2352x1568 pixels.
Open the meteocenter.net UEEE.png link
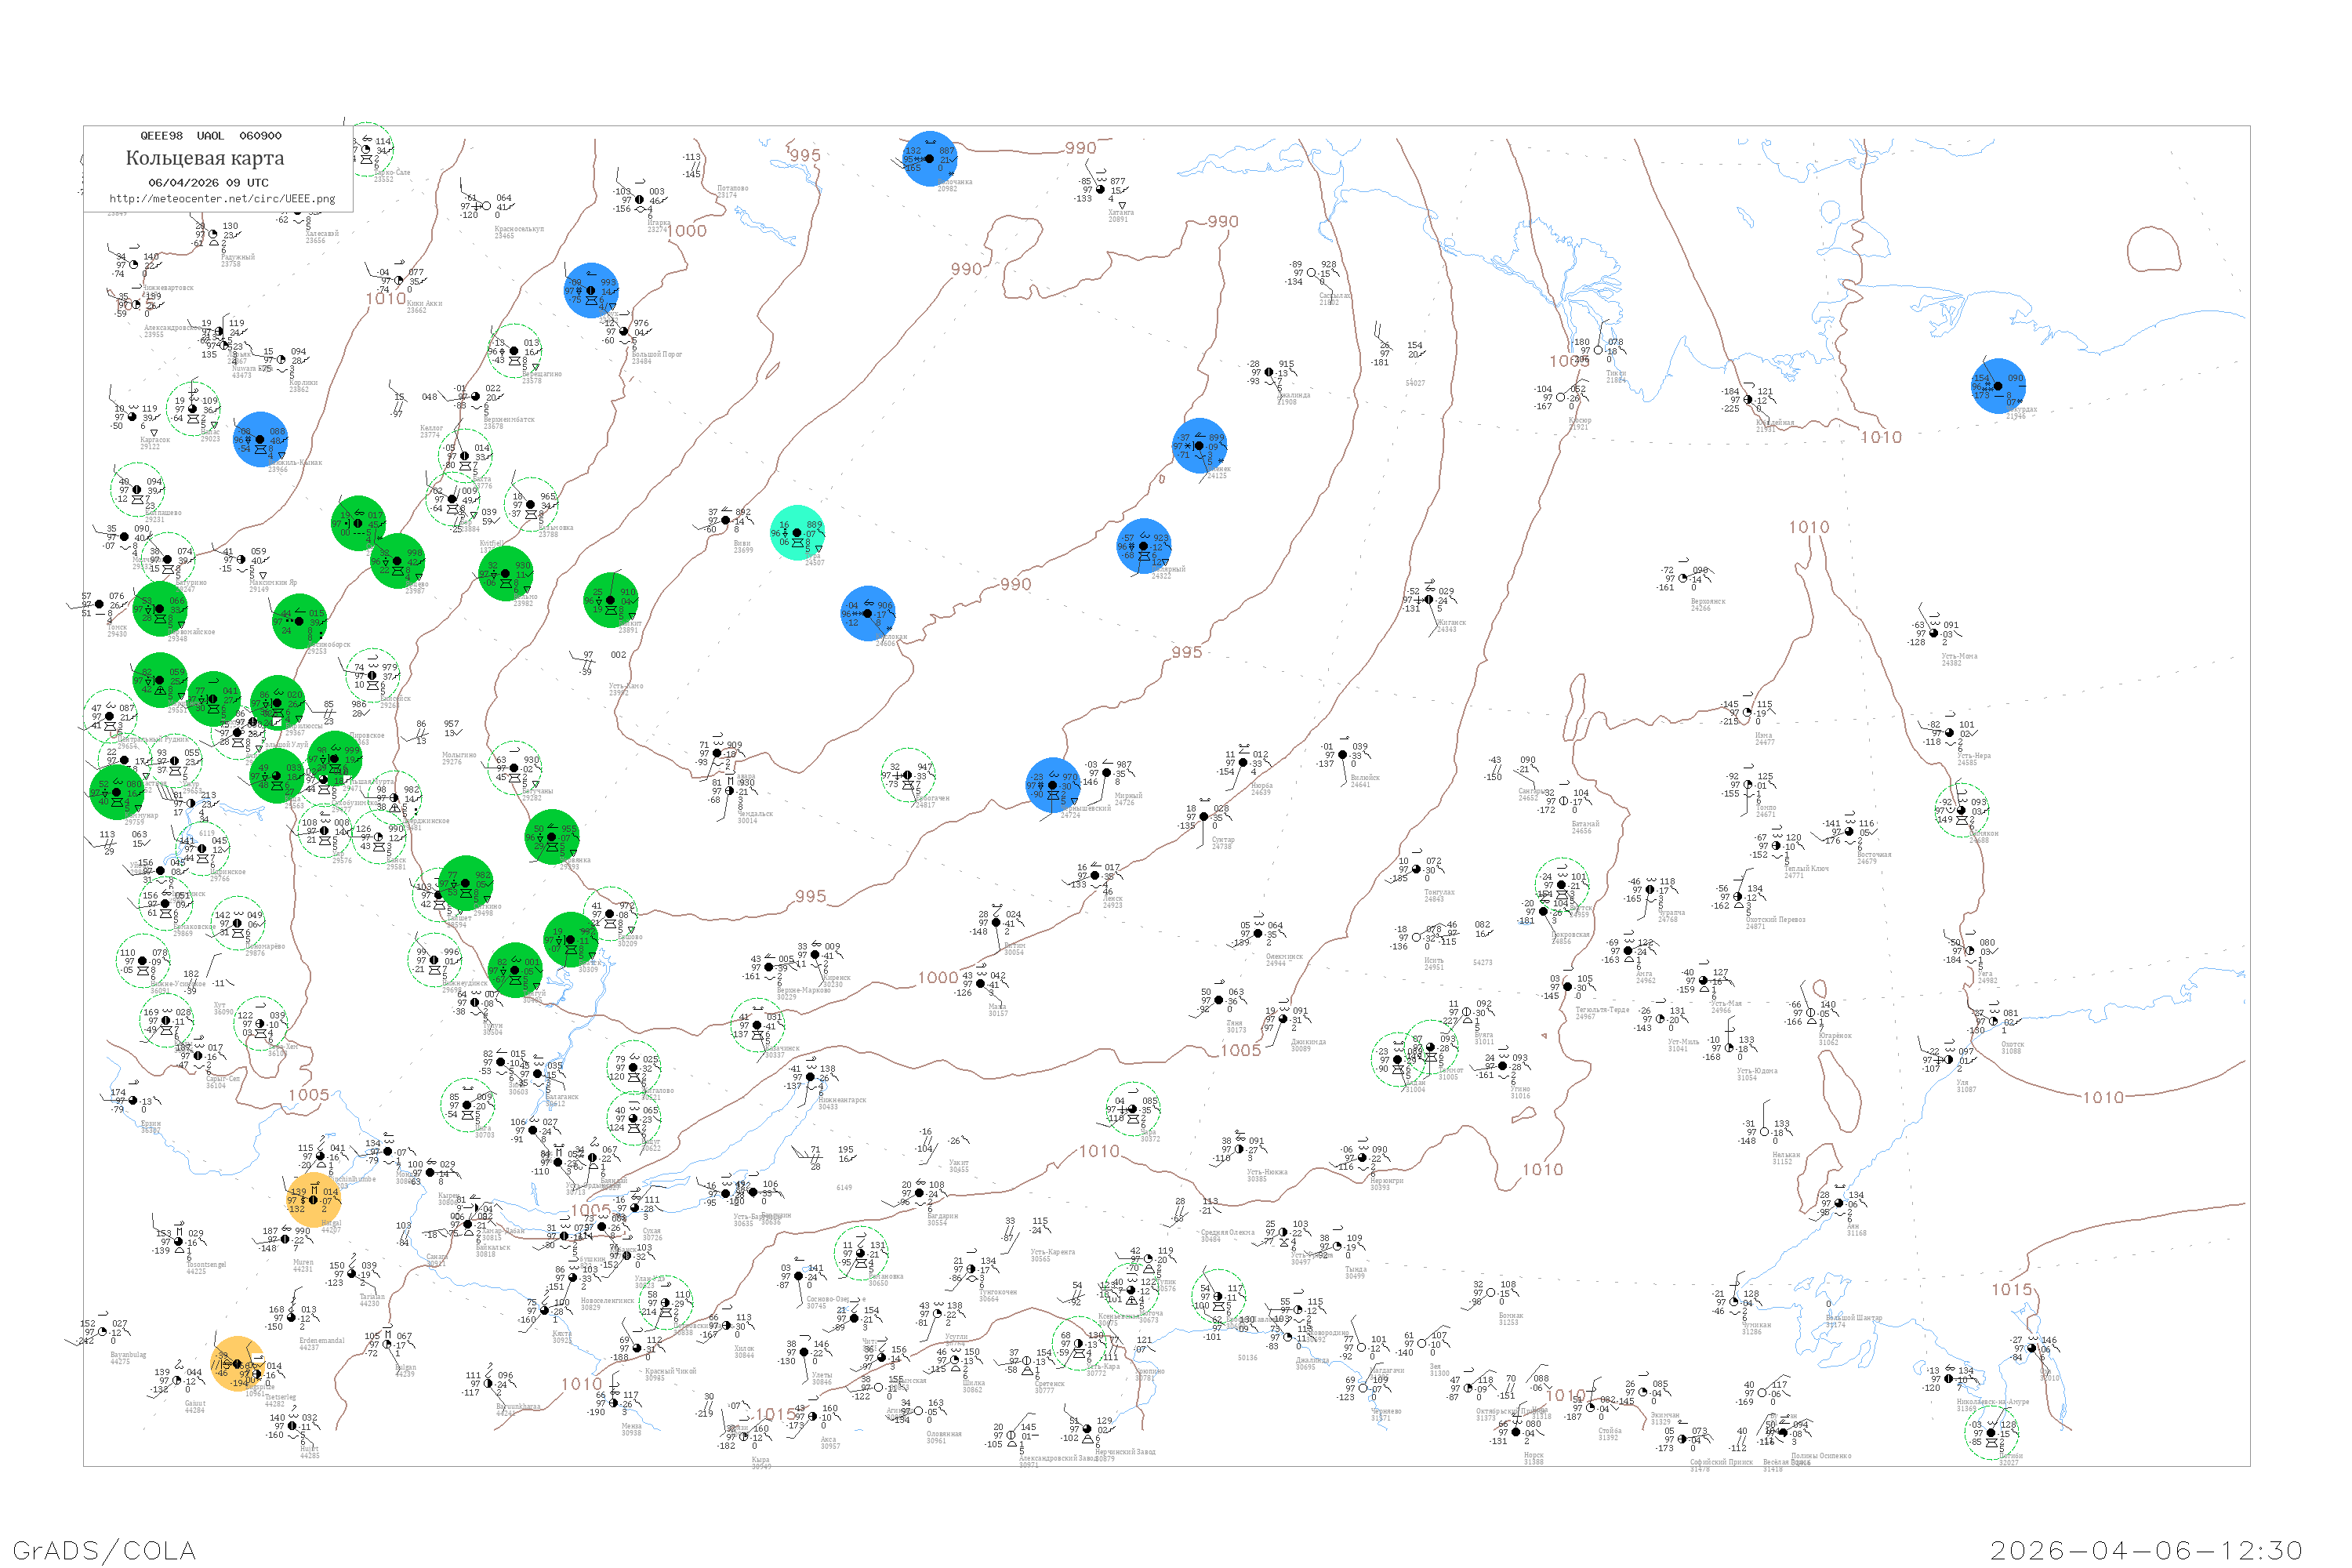(x=222, y=199)
